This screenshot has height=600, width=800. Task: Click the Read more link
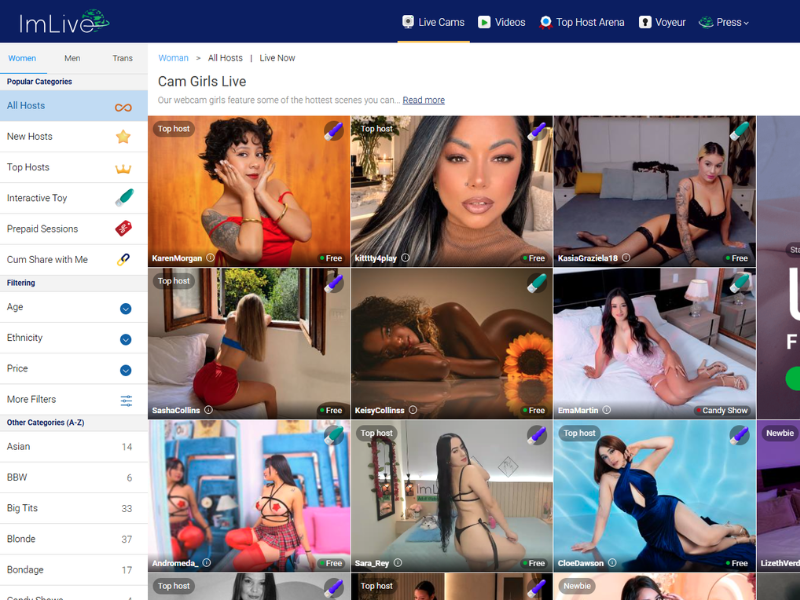coord(423,100)
